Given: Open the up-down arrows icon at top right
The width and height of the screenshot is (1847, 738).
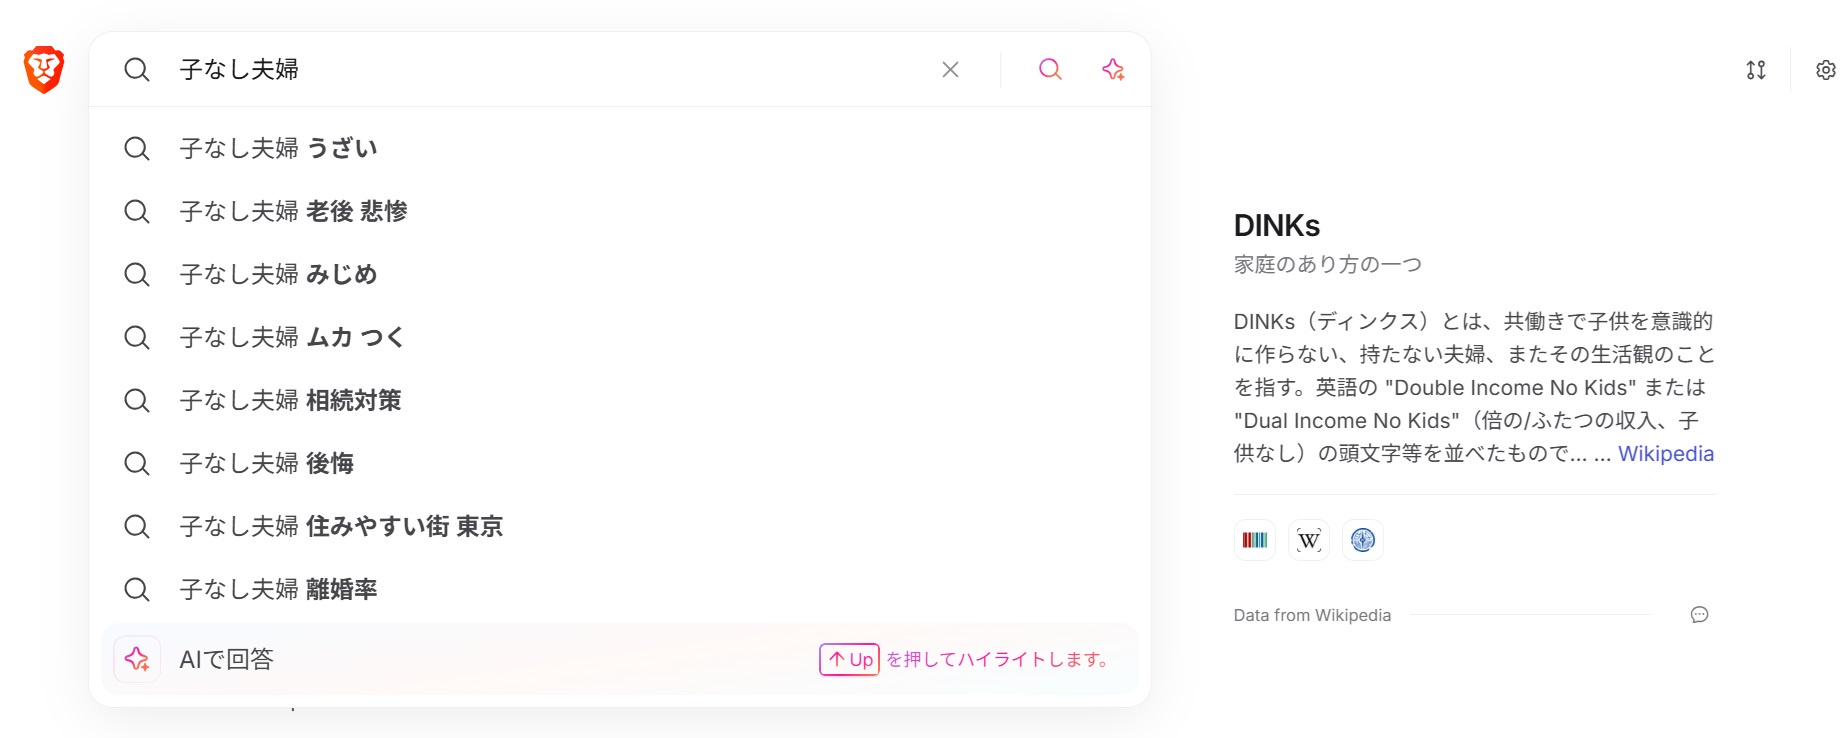Looking at the screenshot, I should pyautogui.click(x=1756, y=70).
